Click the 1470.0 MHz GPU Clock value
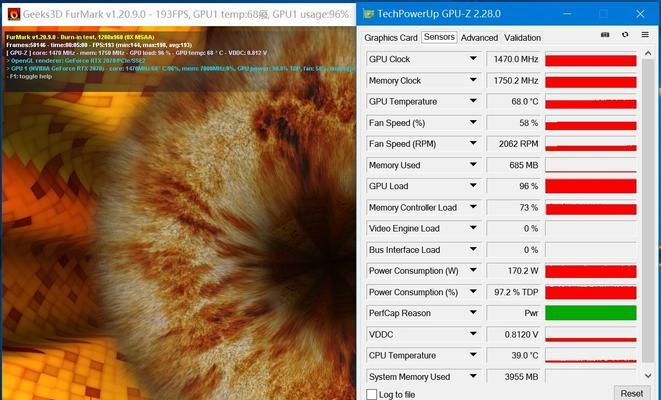661x400 pixels. tap(513, 59)
